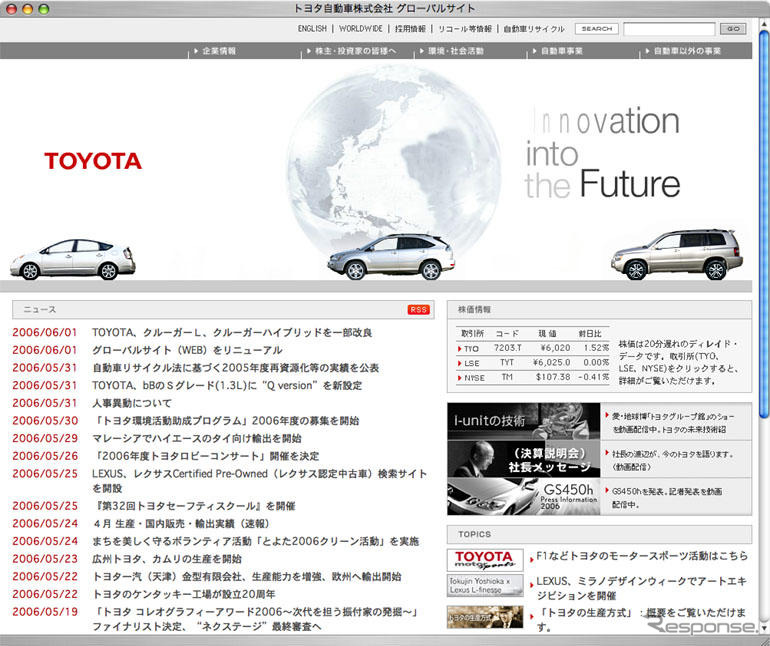Open the Toyota motorsports logo thumbnail
This screenshot has height=646, width=770.
(485, 561)
